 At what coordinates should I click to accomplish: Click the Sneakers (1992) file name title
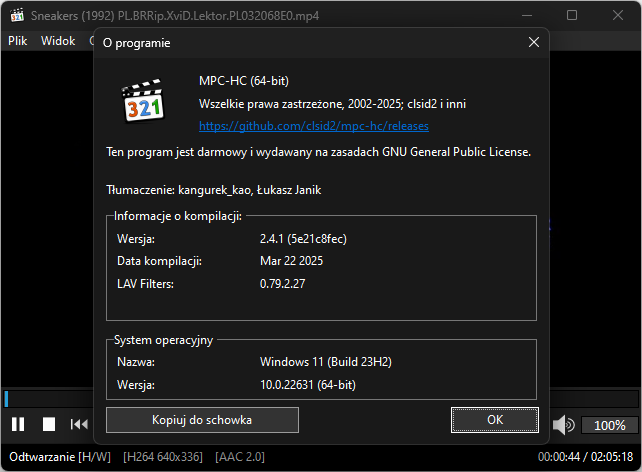[175, 16]
